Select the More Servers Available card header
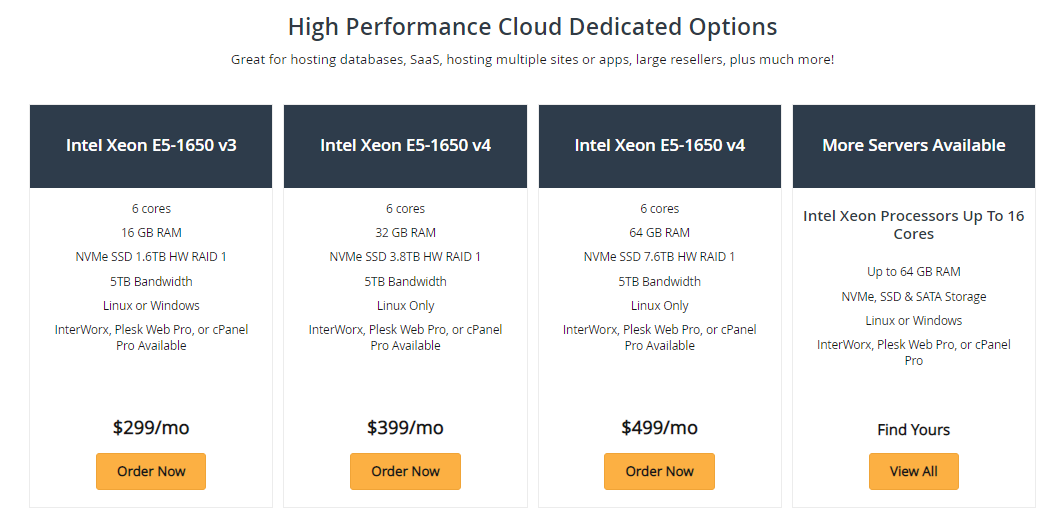The image size is (1053, 516). 914,146
